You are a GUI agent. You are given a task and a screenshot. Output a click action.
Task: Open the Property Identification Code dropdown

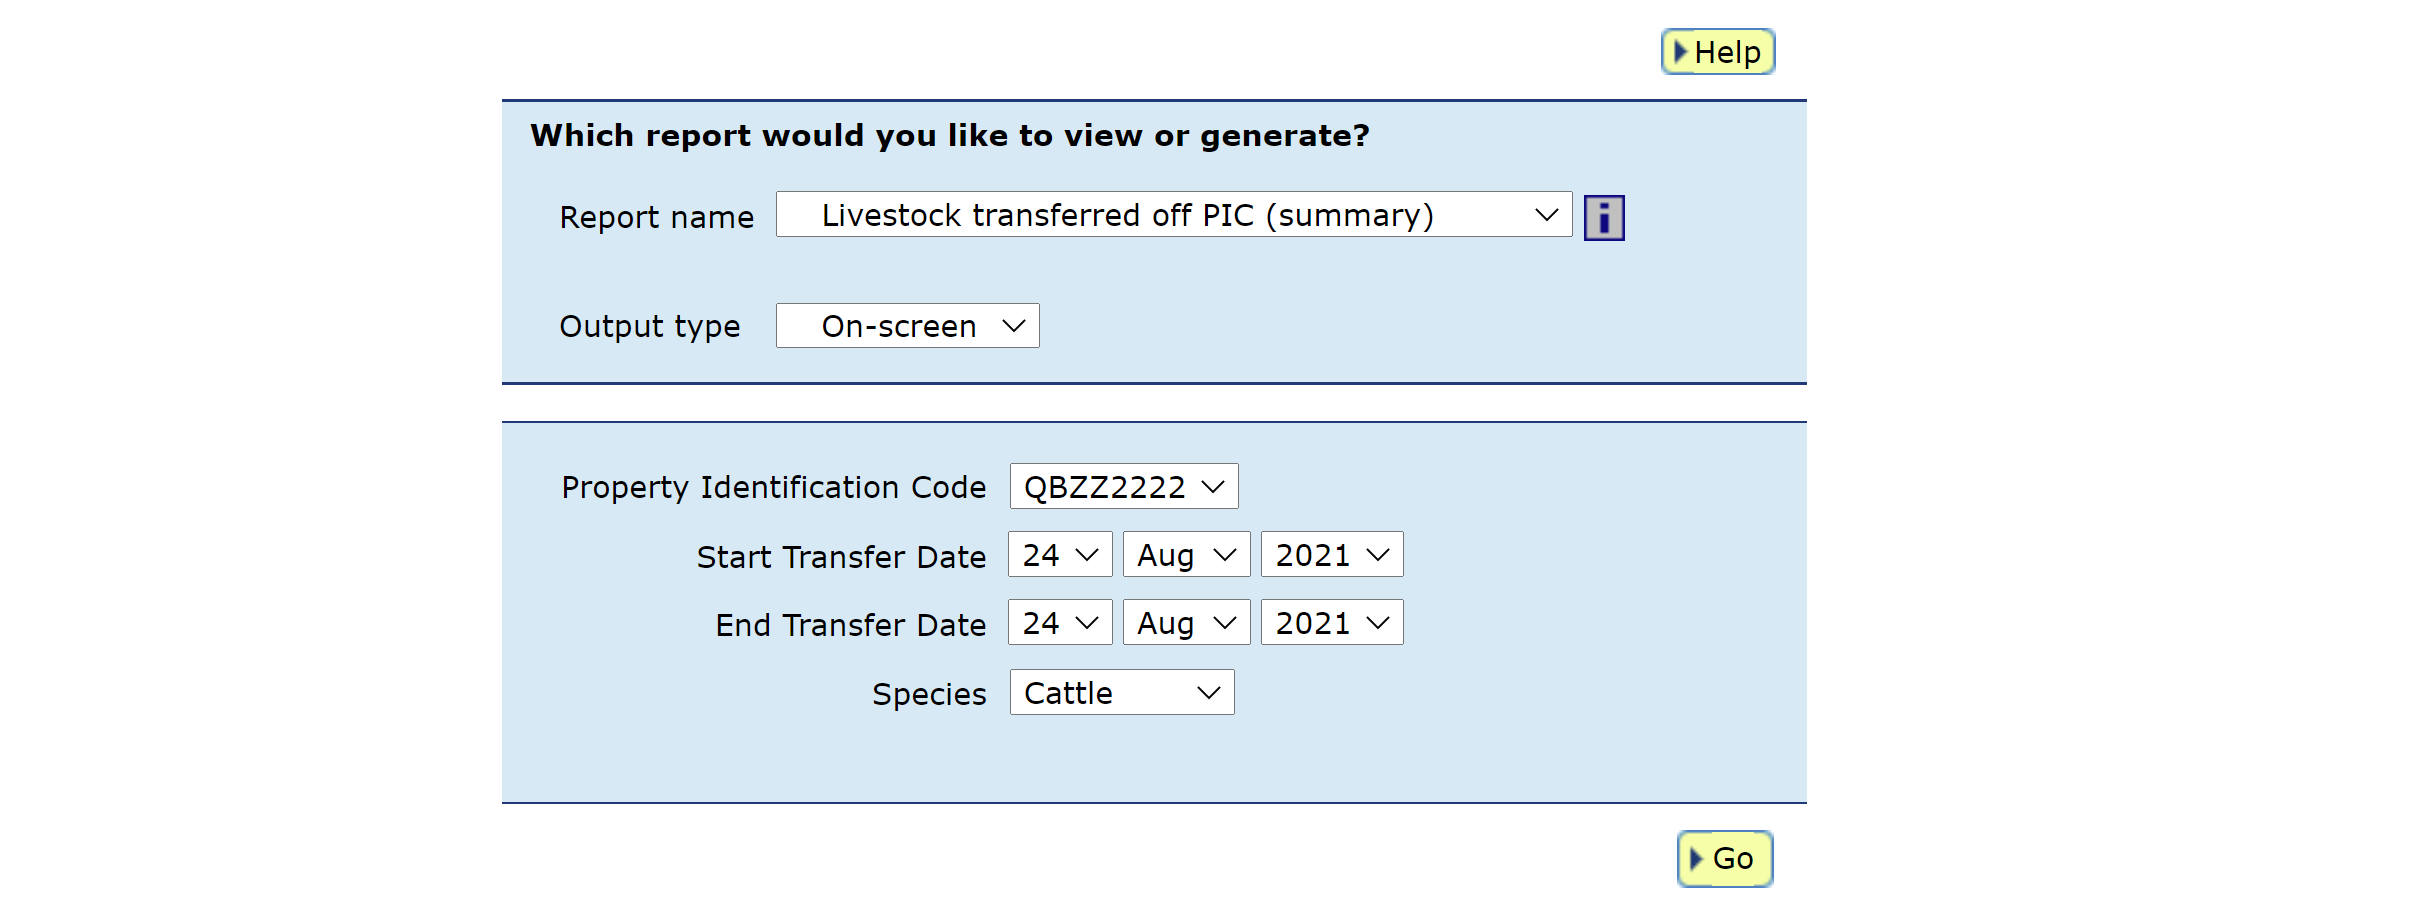(1123, 487)
